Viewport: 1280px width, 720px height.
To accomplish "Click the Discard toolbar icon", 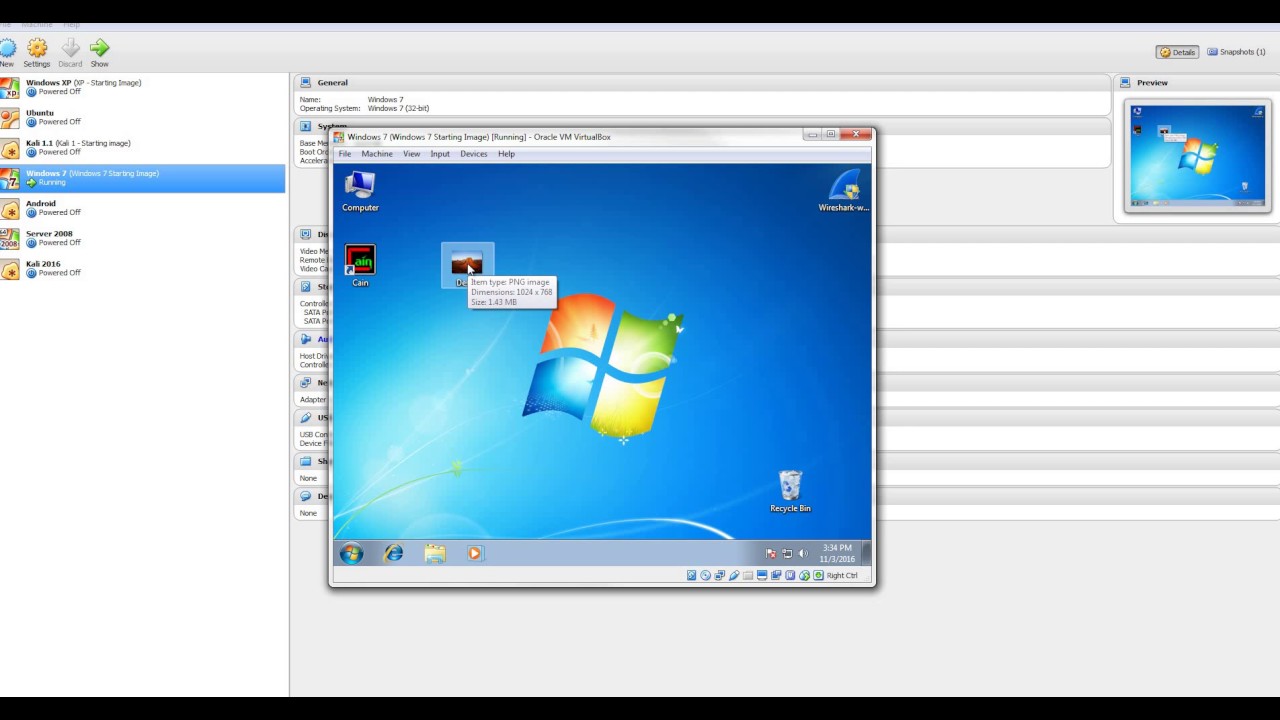I will click(x=70, y=49).
